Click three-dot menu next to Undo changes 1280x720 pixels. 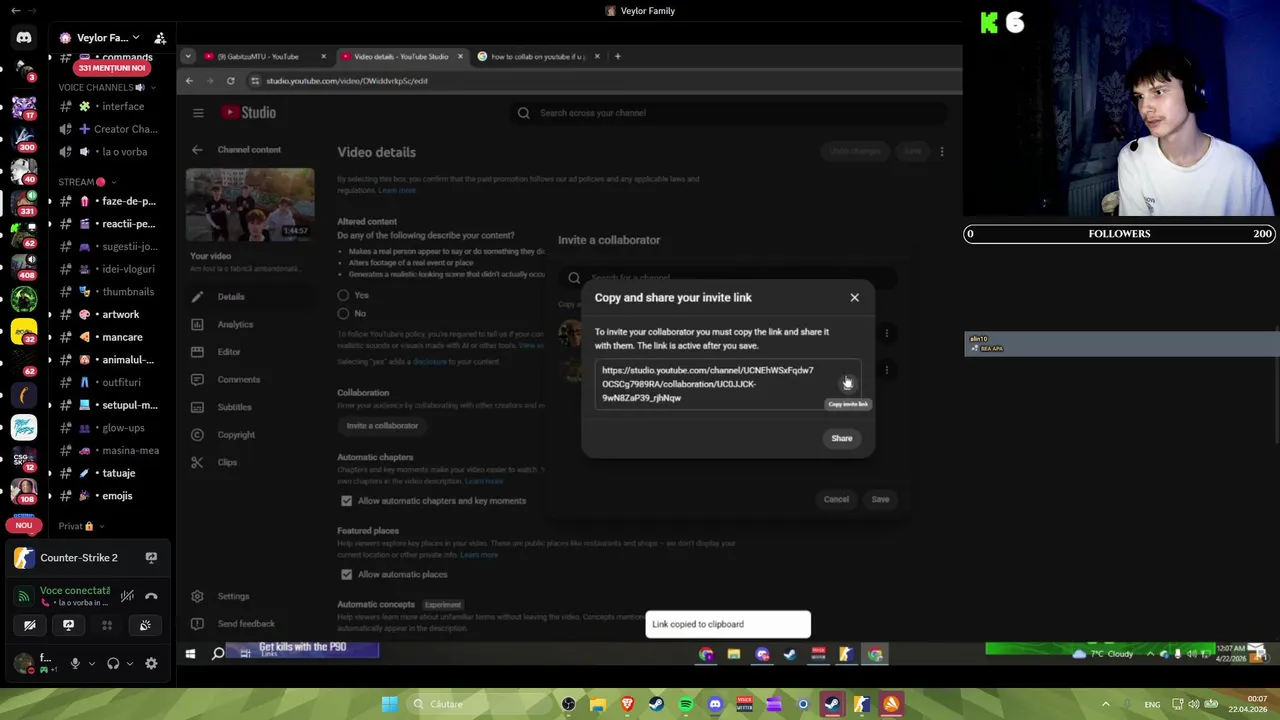pyautogui.click(x=941, y=152)
